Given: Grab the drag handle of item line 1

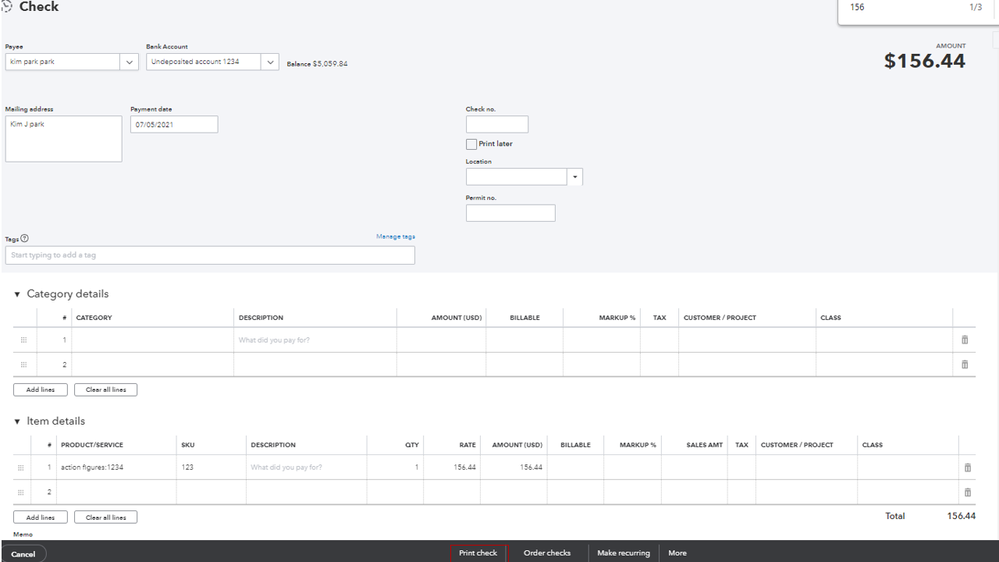Looking at the screenshot, I should click(20, 468).
